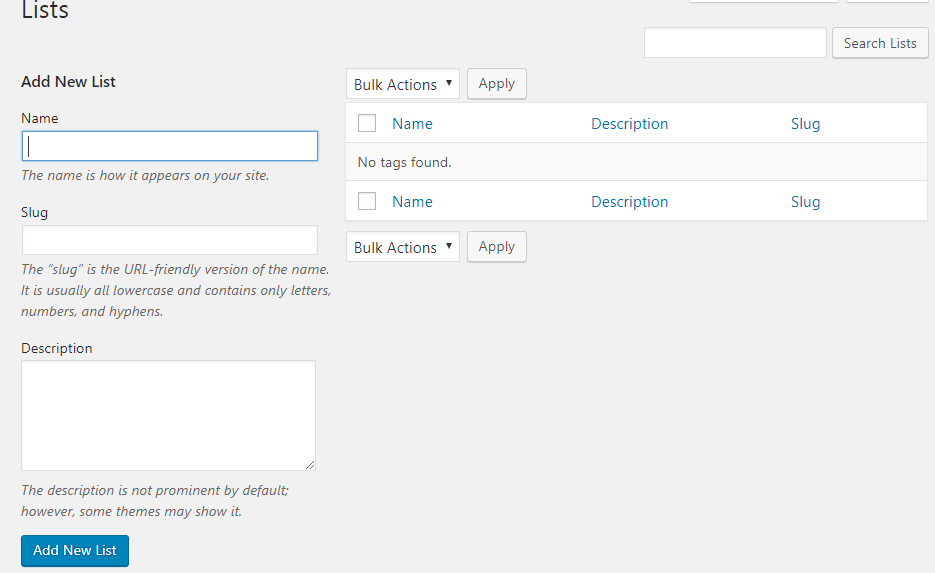Focus the Name text field
The width and height of the screenshot is (935, 573).
(x=169, y=146)
